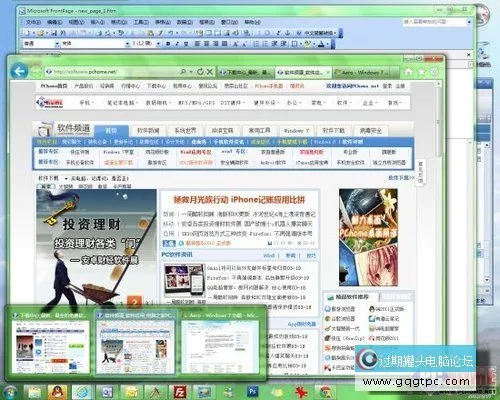Open the Photoshop taskbar icon
Viewport: 500px width, 400px height.
click(252, 392)
